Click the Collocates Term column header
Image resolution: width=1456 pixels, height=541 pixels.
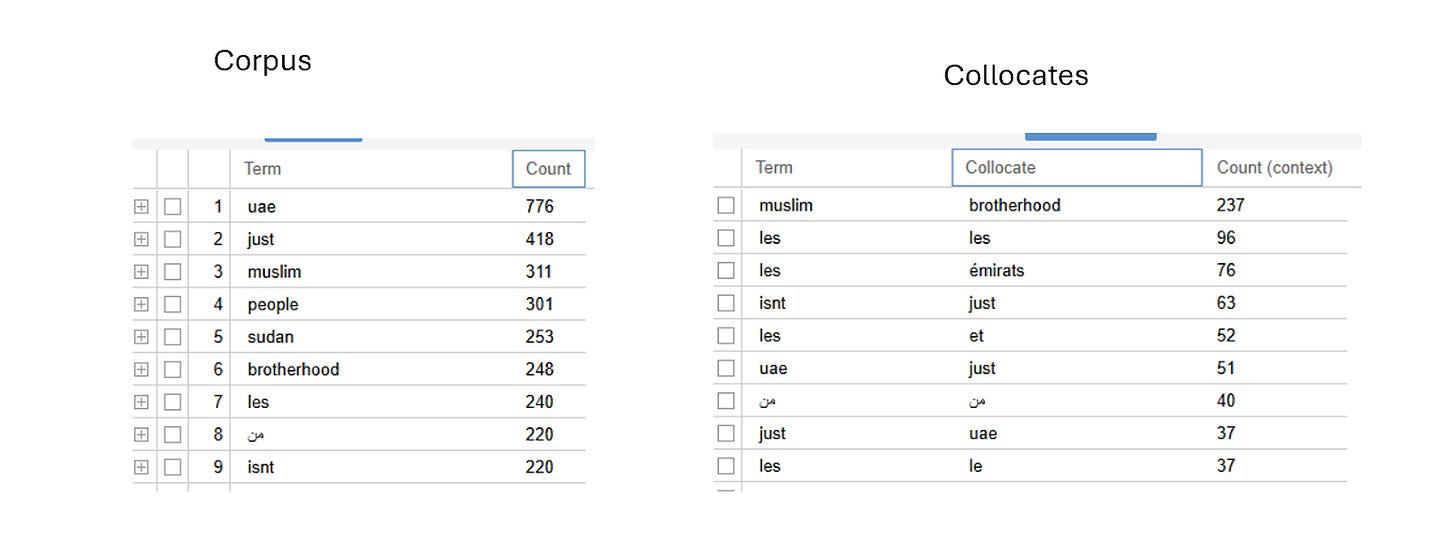[774, 168]
